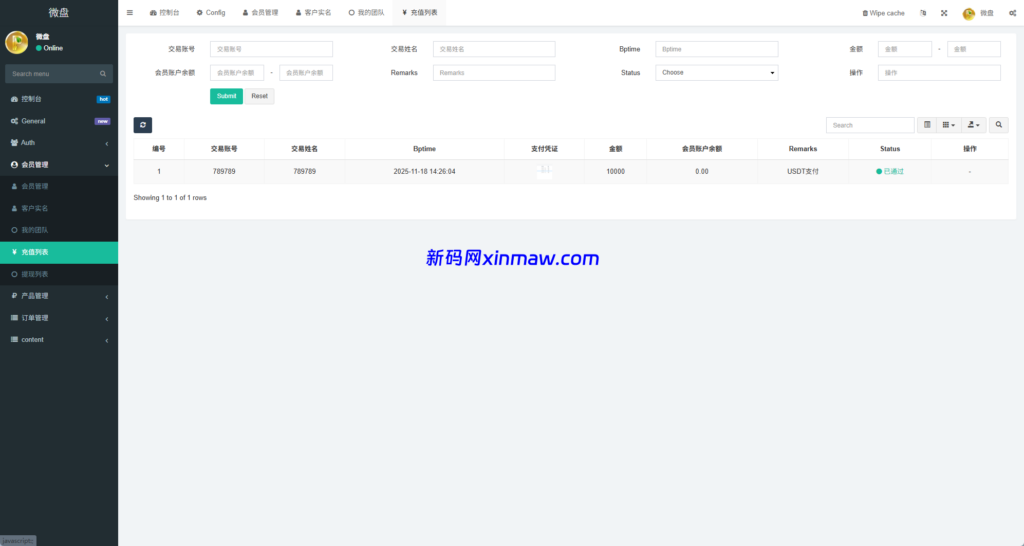Focus the Bptime input field

pos(716,49)
